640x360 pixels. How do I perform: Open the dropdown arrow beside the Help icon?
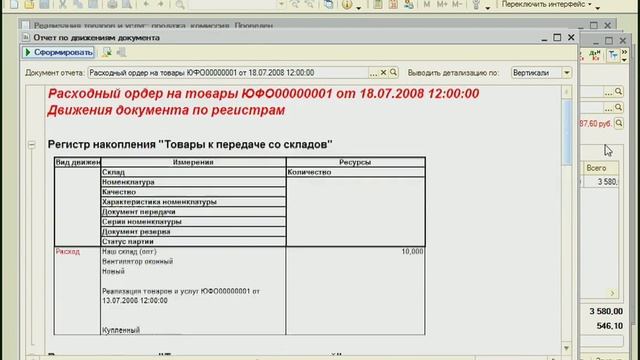[358, 7]
